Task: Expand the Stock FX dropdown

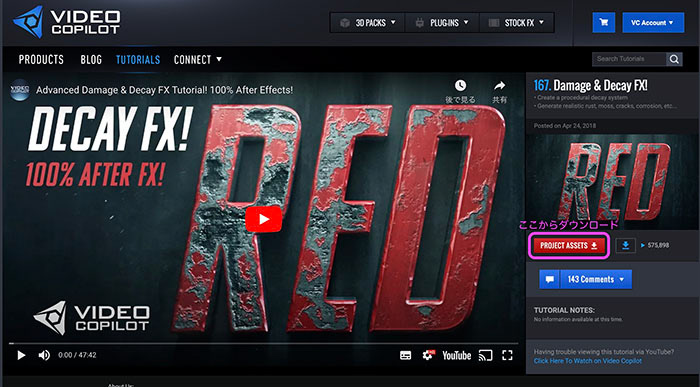Action: pyautogui.click(x=517, y=22)
